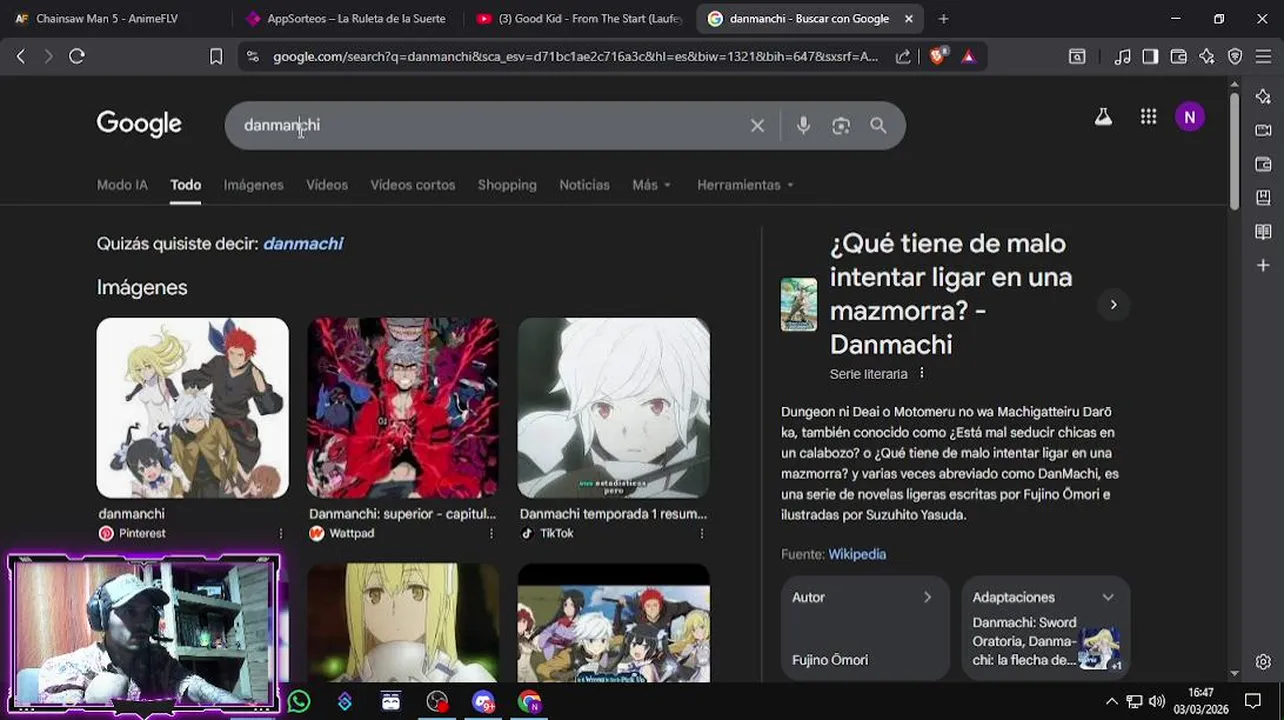The image size is (1284, 720).
Task: Open knowledge panel three-dot options
Action: [922, 373]
